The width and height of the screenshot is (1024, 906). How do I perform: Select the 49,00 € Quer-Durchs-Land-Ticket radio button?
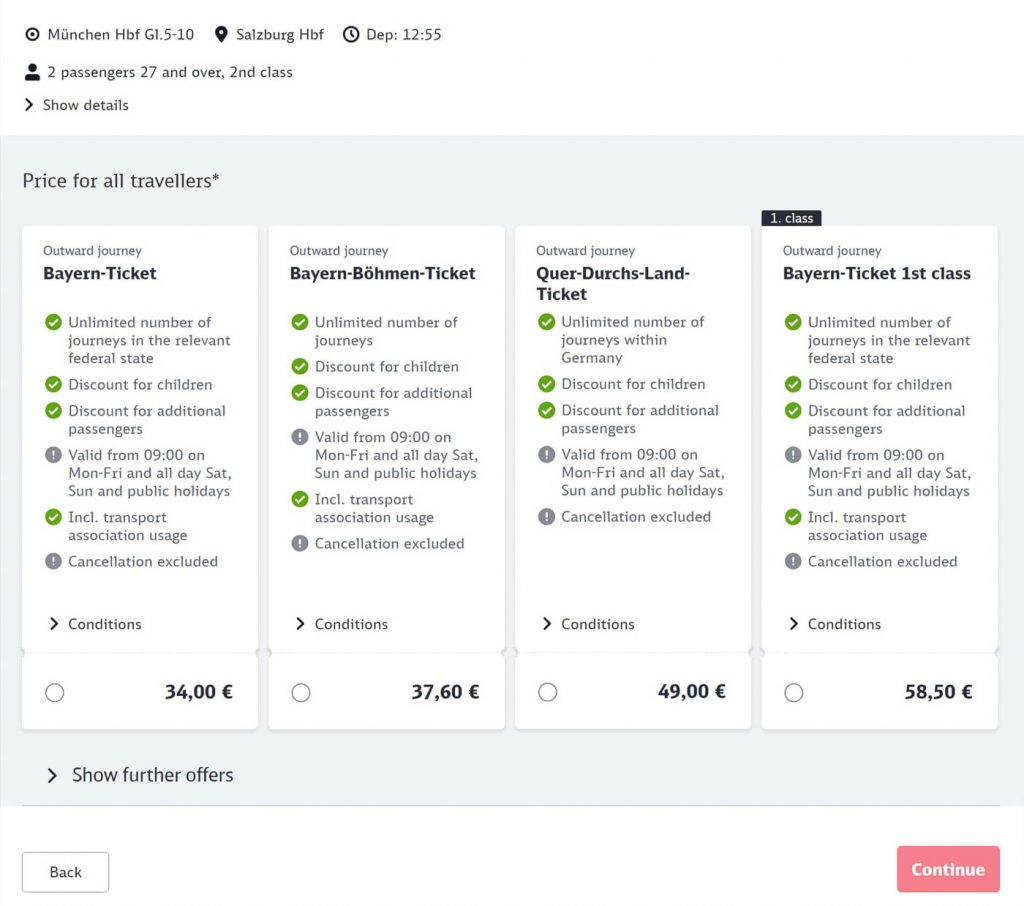[x=548, y=692]
